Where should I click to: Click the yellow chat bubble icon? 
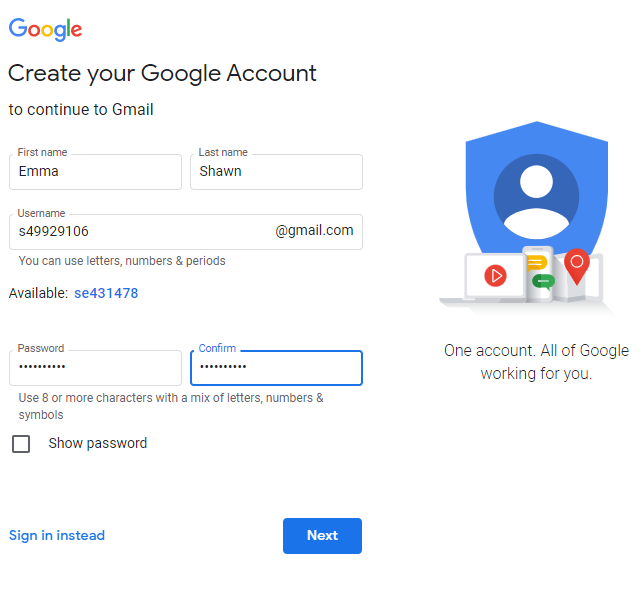tap(536, 263)
